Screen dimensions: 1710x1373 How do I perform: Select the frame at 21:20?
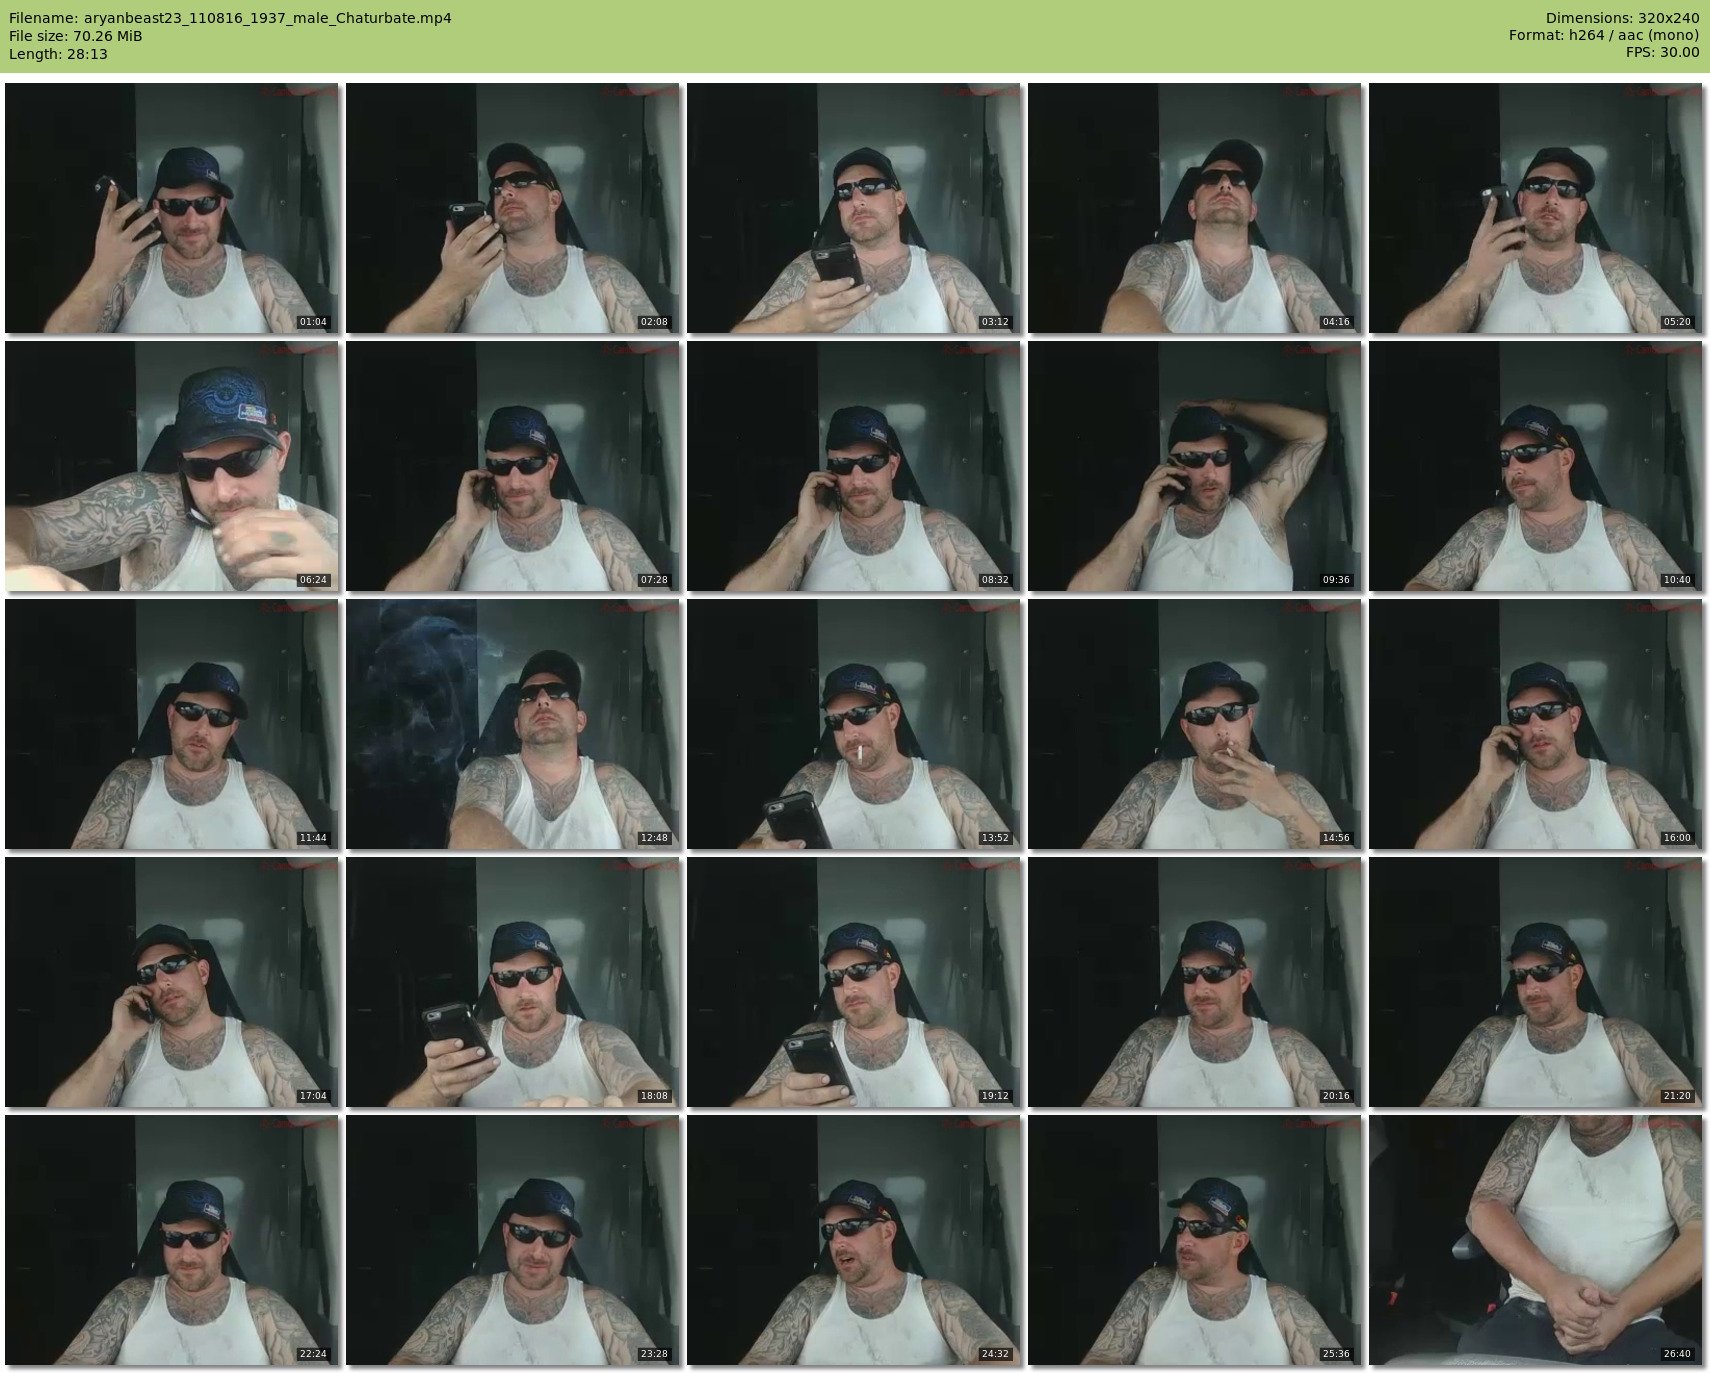(x=1536, y=982)
